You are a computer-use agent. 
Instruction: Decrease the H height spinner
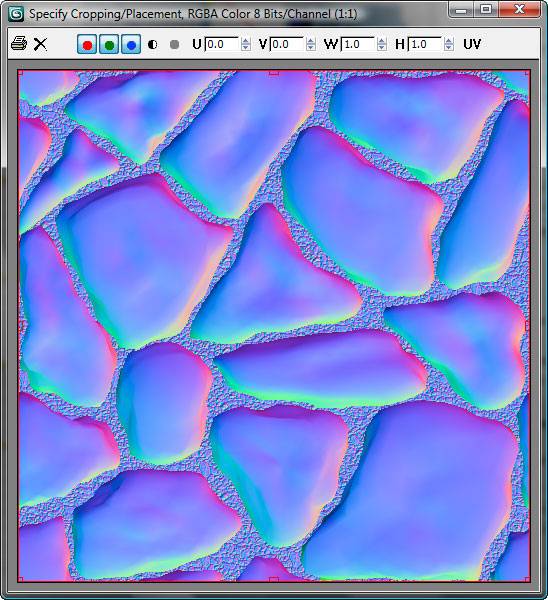pyautogui.click(x=449, y=48)
